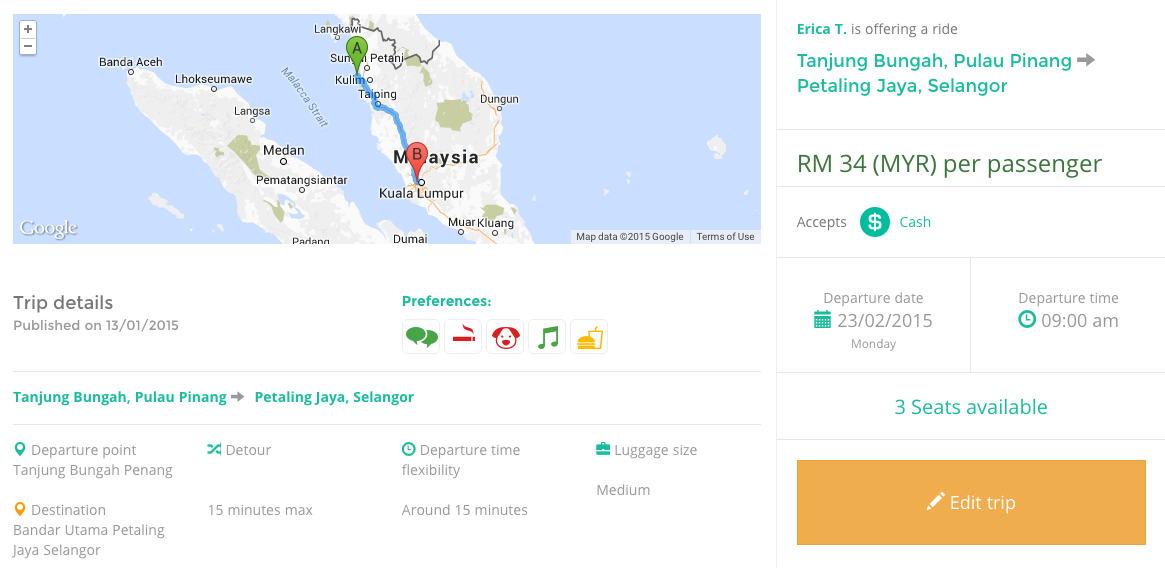Click the red pet preference icon
This screenshot has width=1165, height=568.
click(505, 337)
